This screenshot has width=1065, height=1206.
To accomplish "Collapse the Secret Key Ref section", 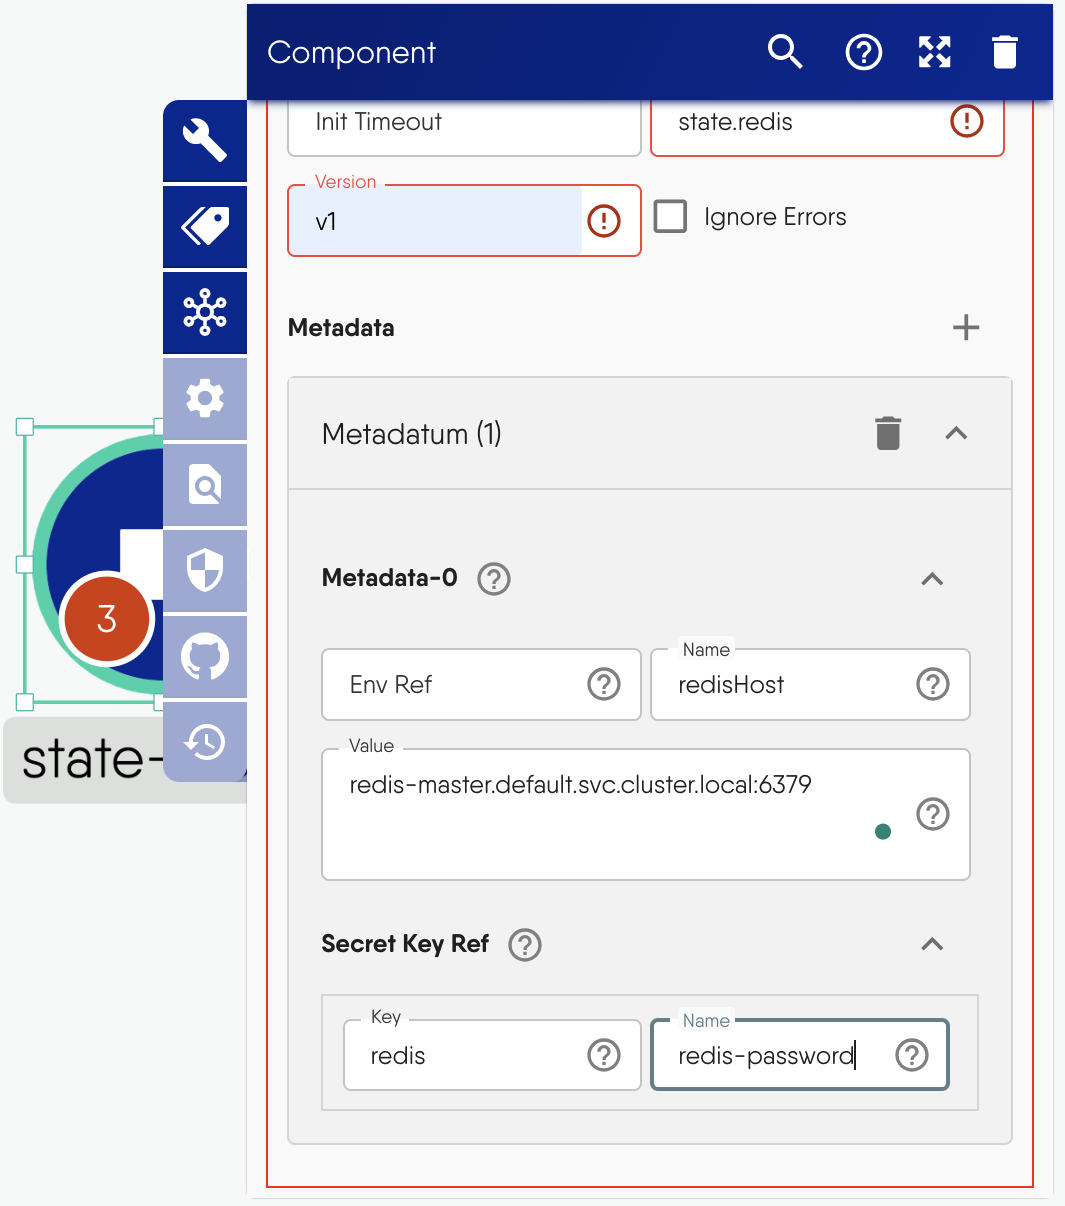I will [931, 944].
